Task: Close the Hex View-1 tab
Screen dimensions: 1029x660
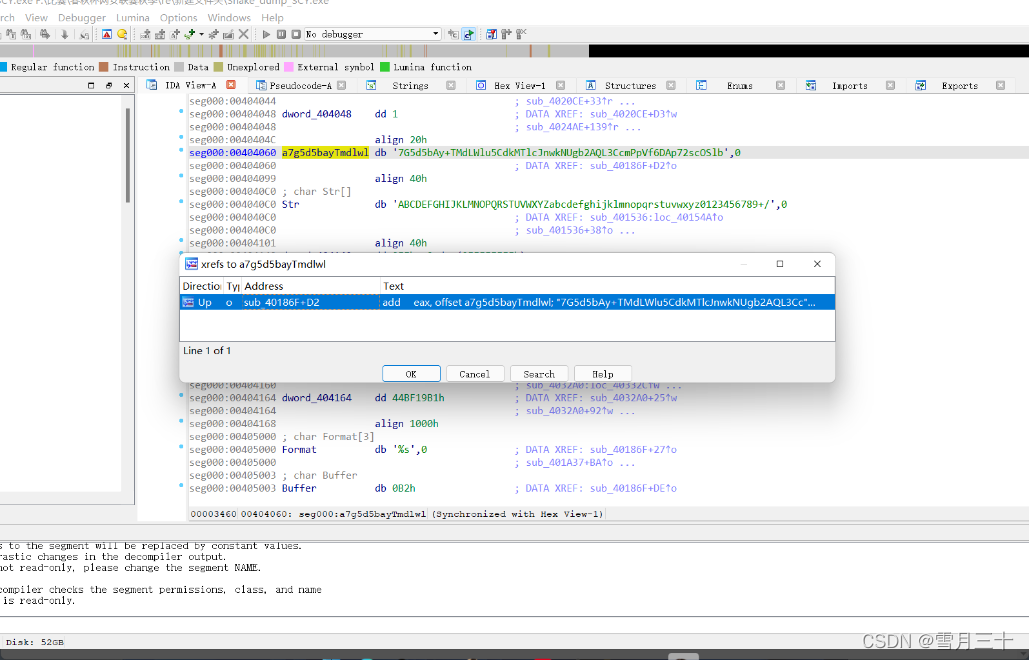Action: coord(560,85)
